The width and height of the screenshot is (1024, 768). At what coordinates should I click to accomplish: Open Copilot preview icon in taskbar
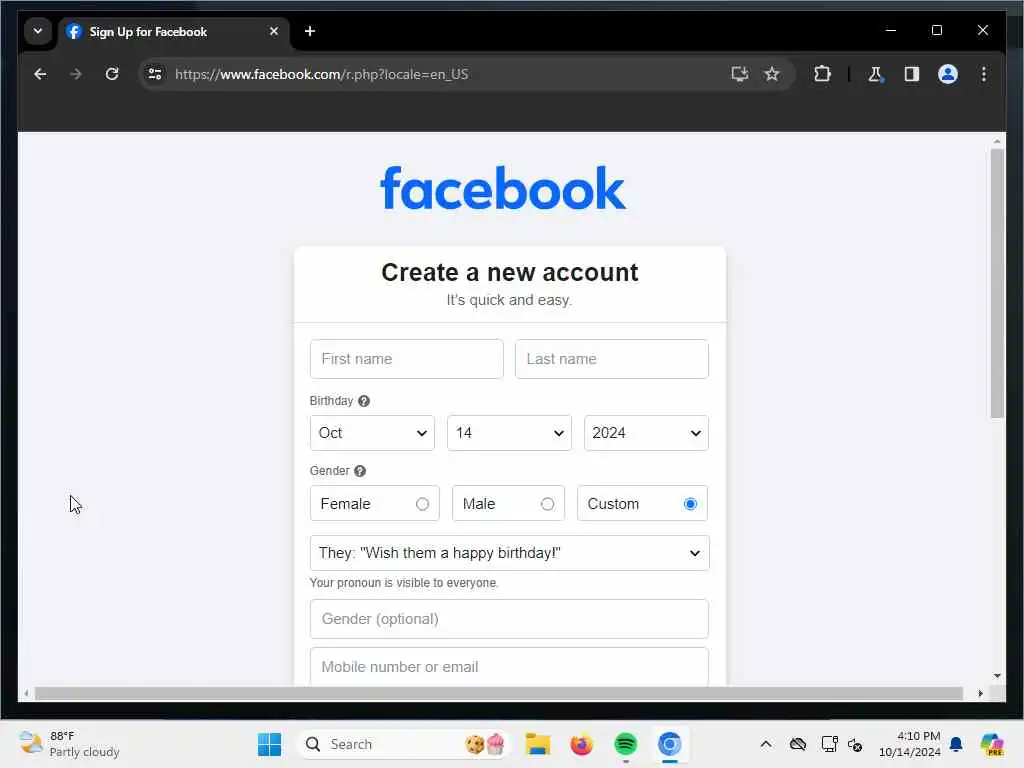pos(991,744)
